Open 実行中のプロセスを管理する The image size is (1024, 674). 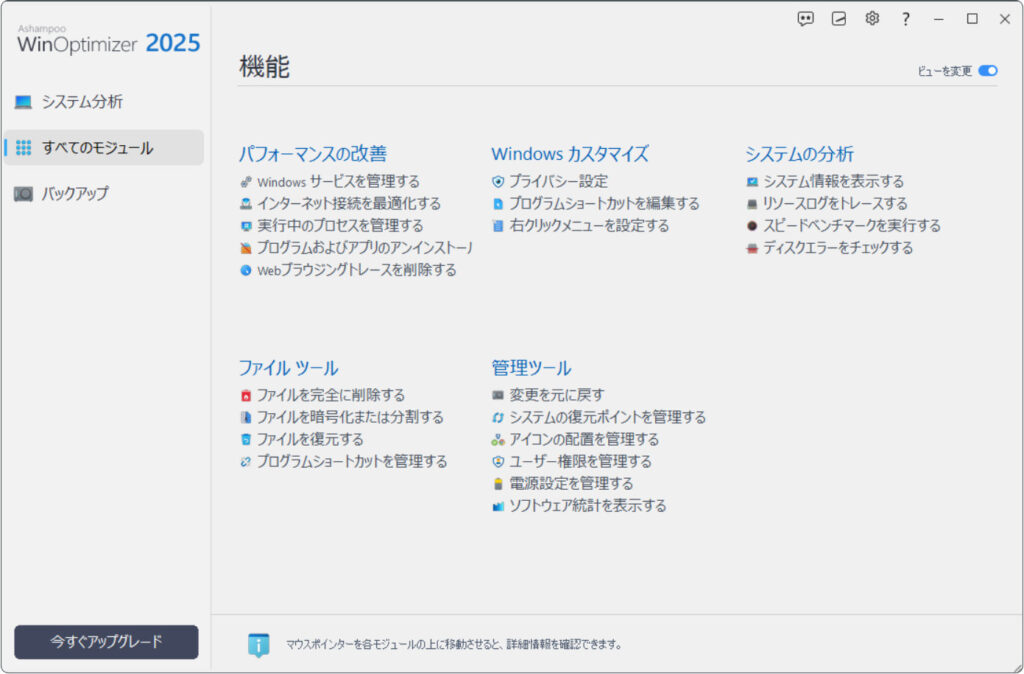coord(340,226)
